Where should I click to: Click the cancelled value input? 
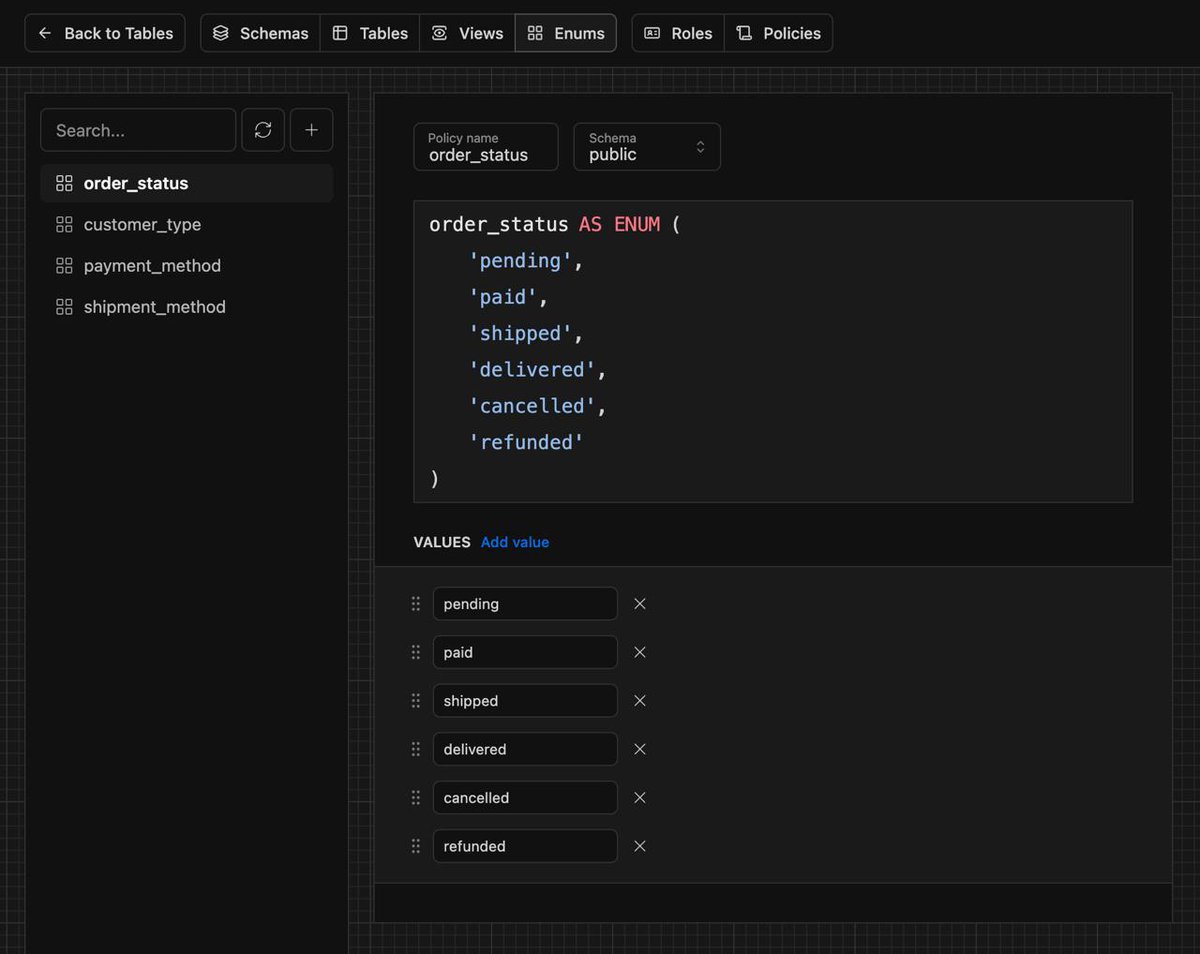[x=525, y=798]
